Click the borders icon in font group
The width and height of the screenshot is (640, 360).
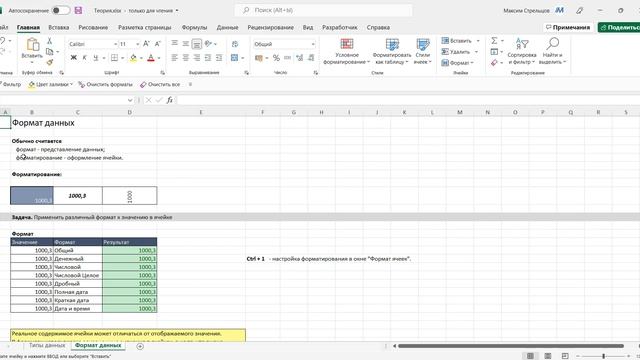(x=114, y=58)
